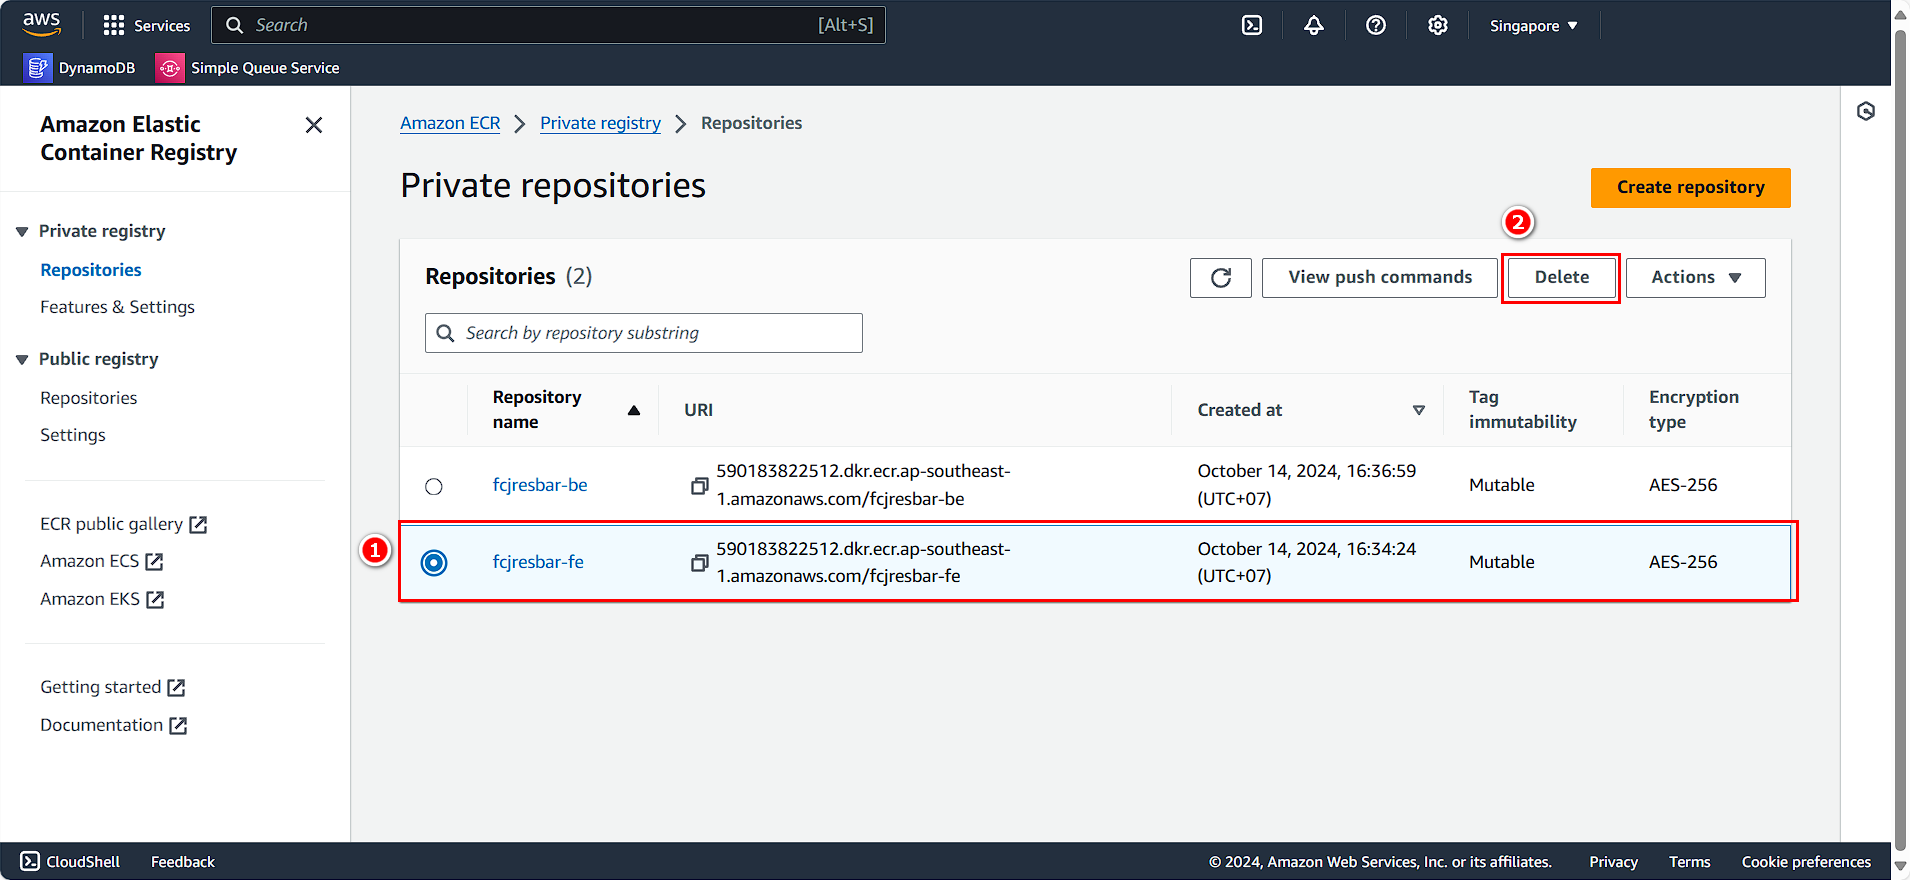Open the Singapore region dropdown
Image resolution: width=1910 pixels, height=880 pixels.
coord(1533,26)
